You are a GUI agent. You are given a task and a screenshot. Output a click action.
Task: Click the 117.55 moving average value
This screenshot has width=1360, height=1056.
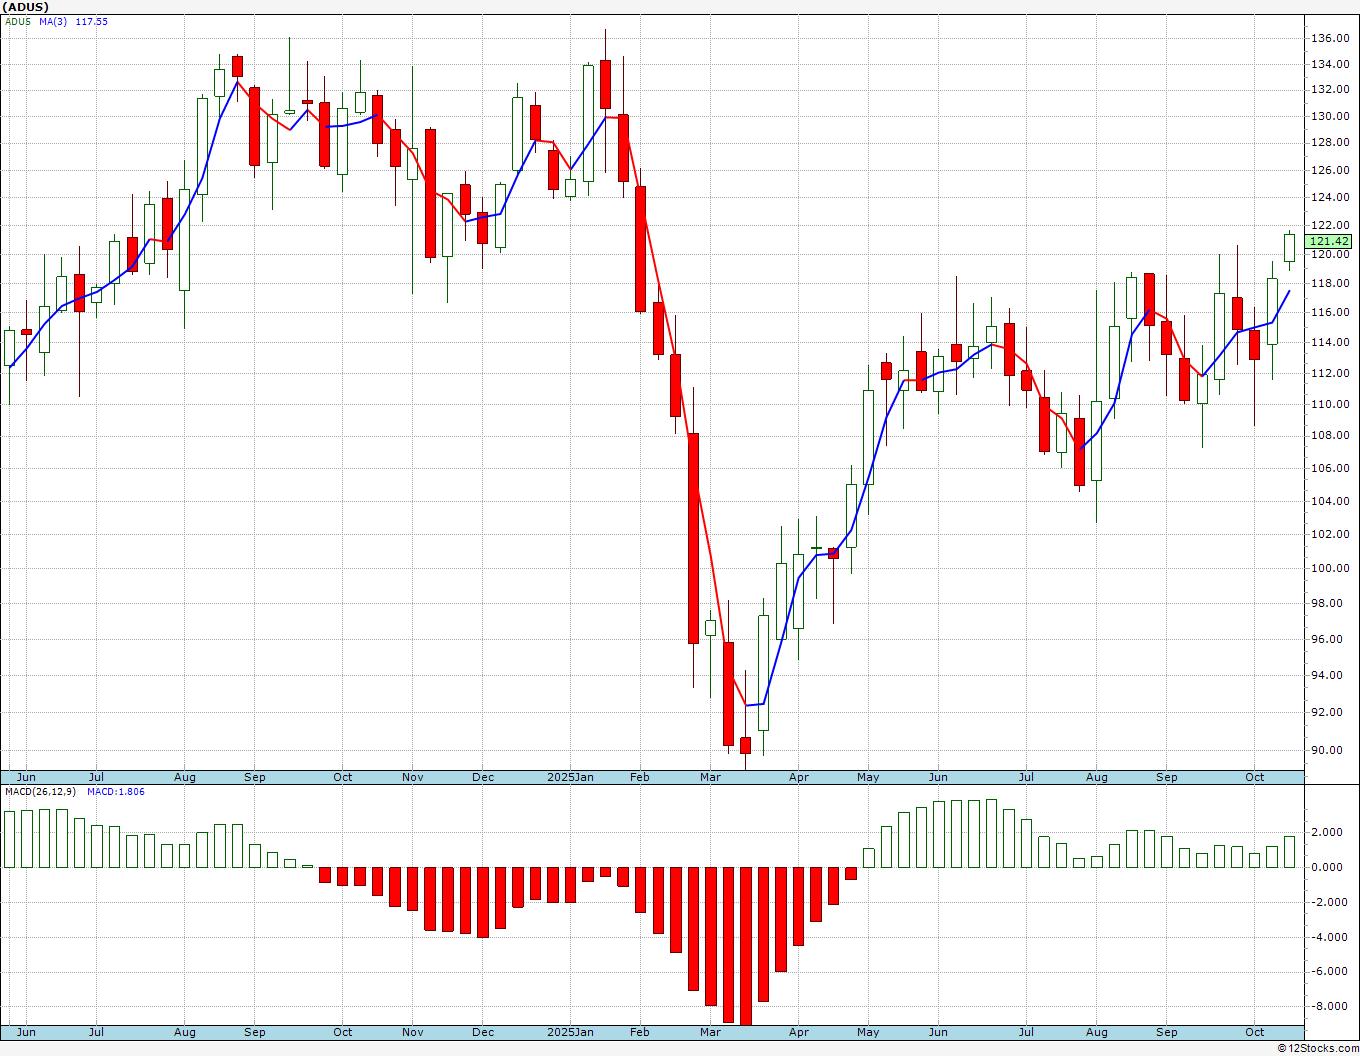[x=92, y=21]
